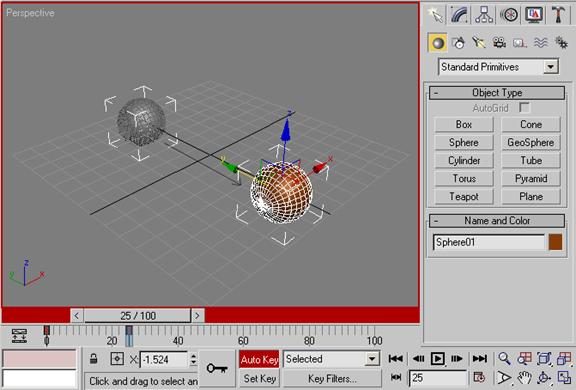Select the Lights category icon
The height and width of the screenshot is (390, 576).
479,43
